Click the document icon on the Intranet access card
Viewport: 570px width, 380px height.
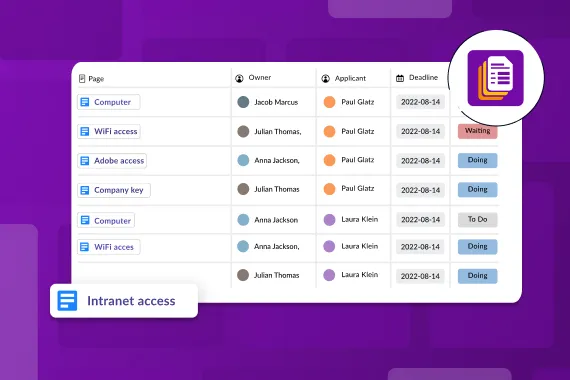pos(67,301)
